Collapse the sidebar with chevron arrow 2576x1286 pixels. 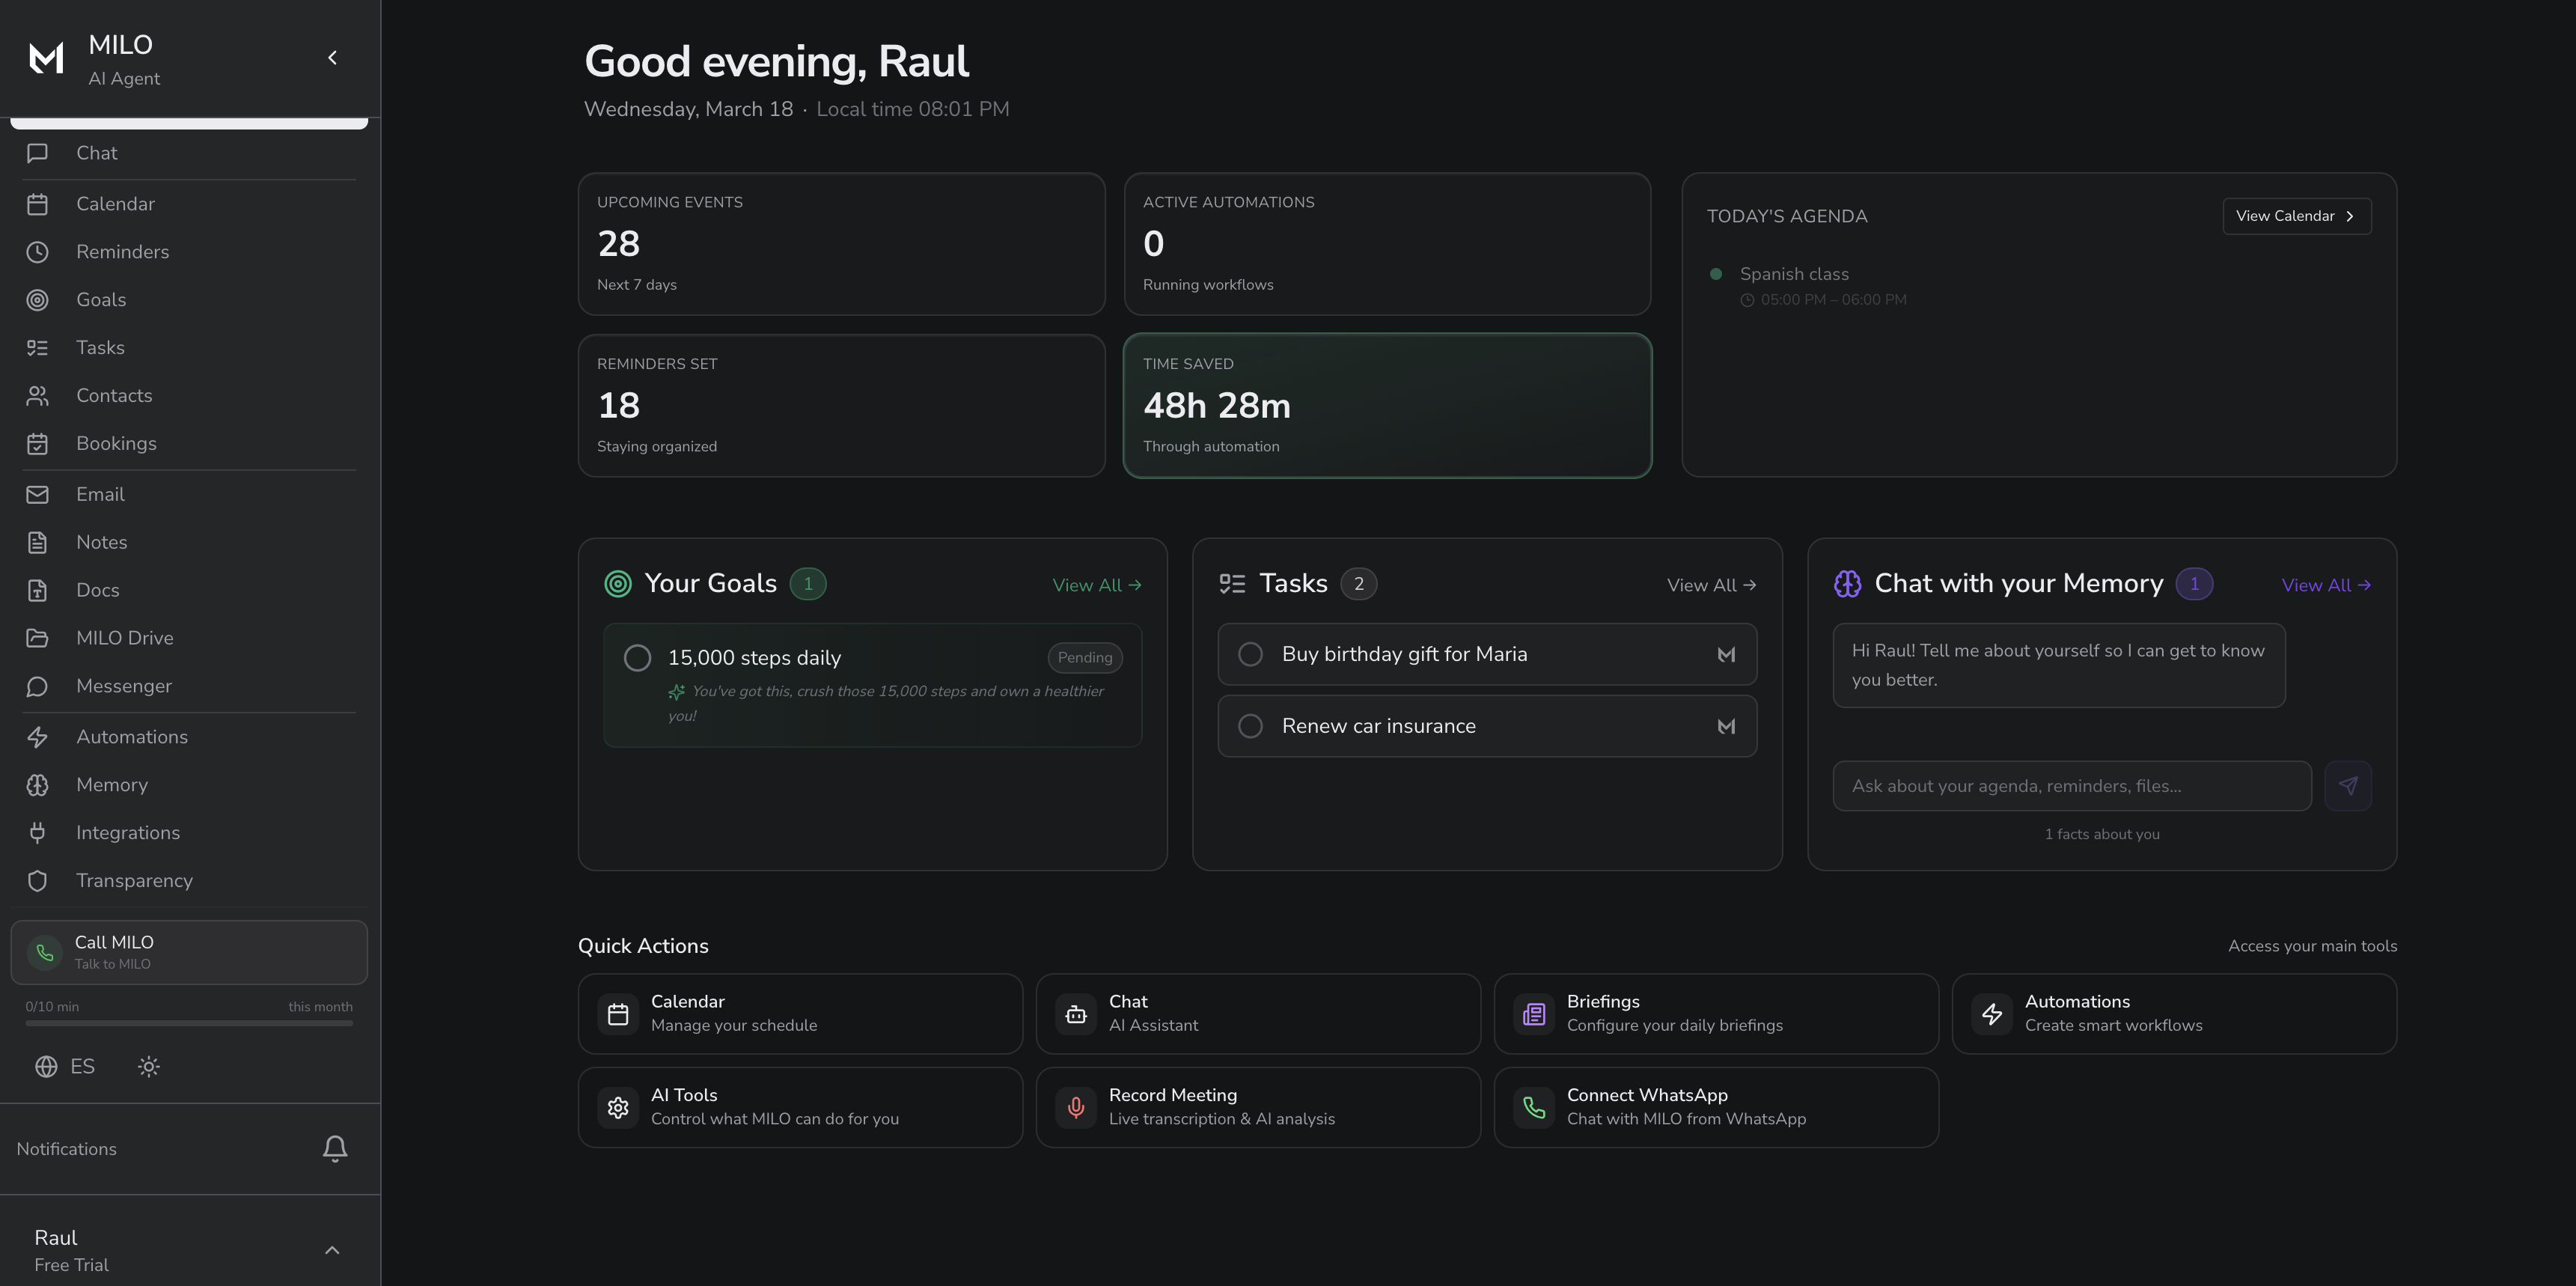tap(332, 58)
